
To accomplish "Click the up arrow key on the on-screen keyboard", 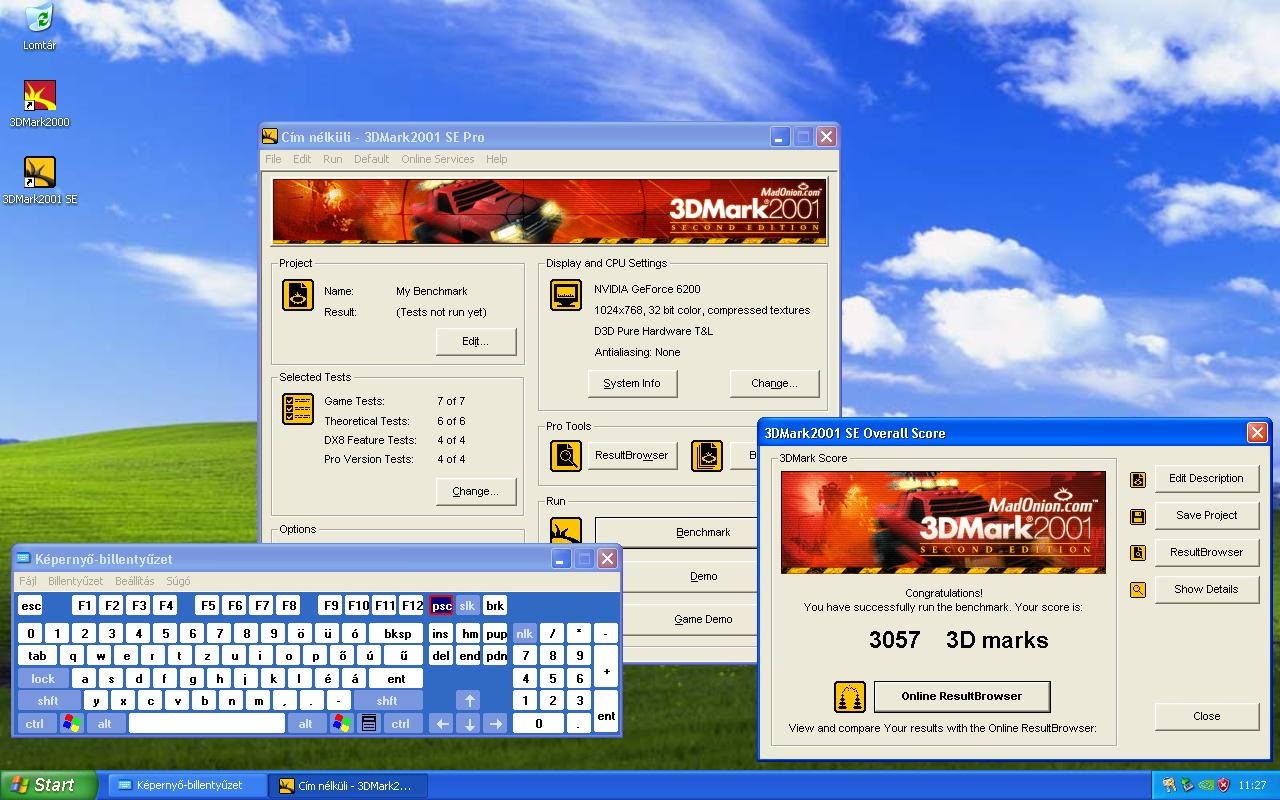I will pos(468,701).
